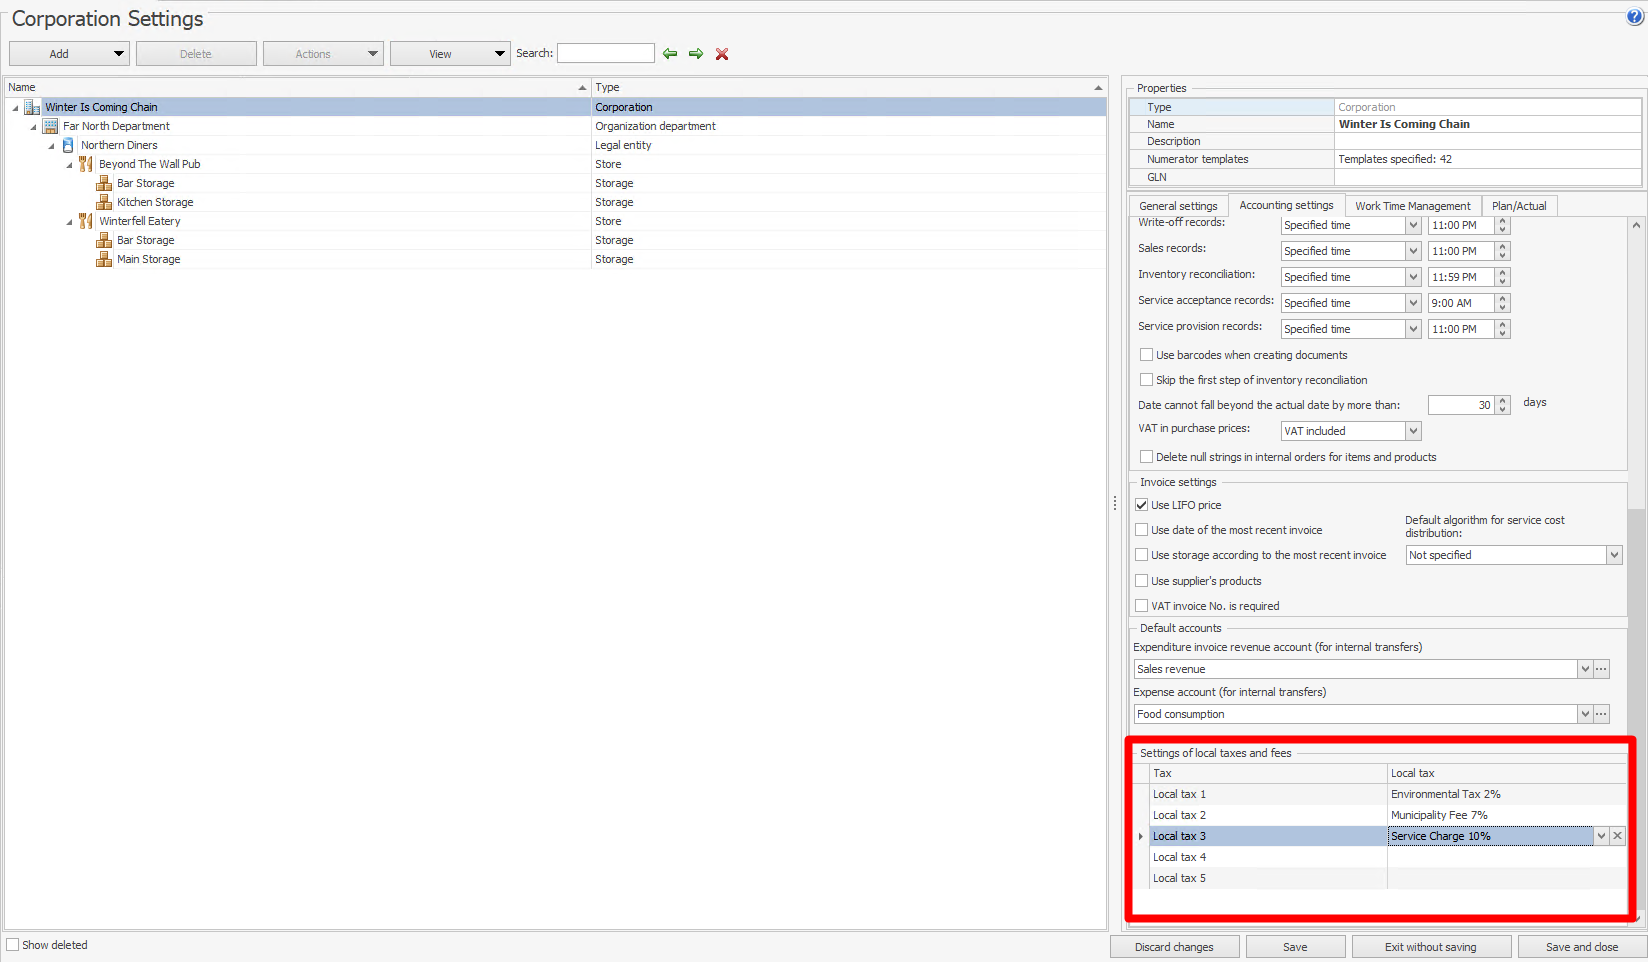Go to previous search result arrow
1648x962 pixels.
point(670,54)
